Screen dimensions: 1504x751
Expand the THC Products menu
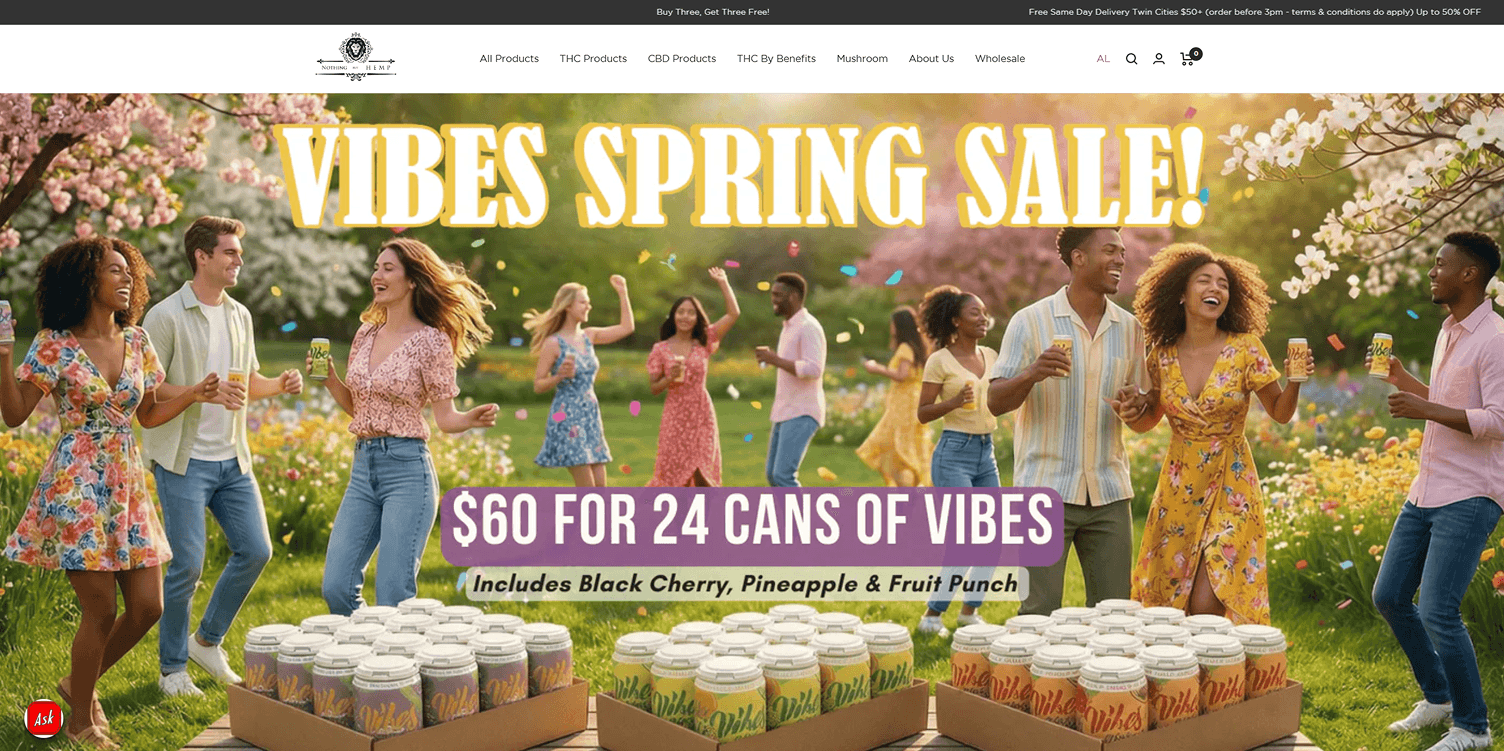[x=593, y=59]
